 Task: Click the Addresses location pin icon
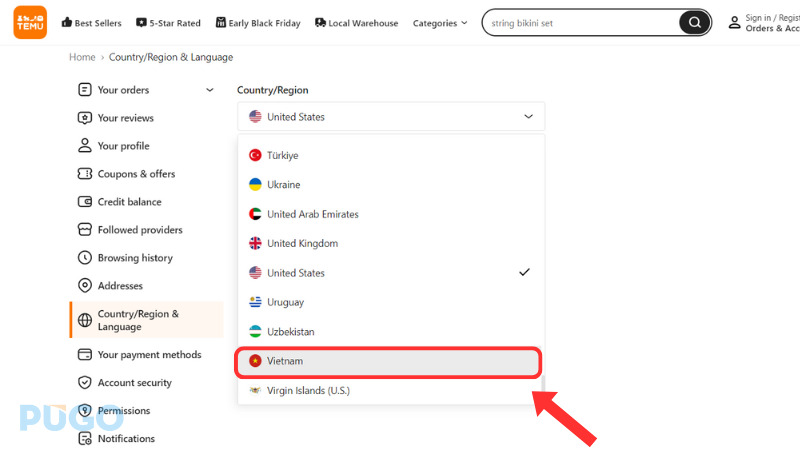(85, 286)
